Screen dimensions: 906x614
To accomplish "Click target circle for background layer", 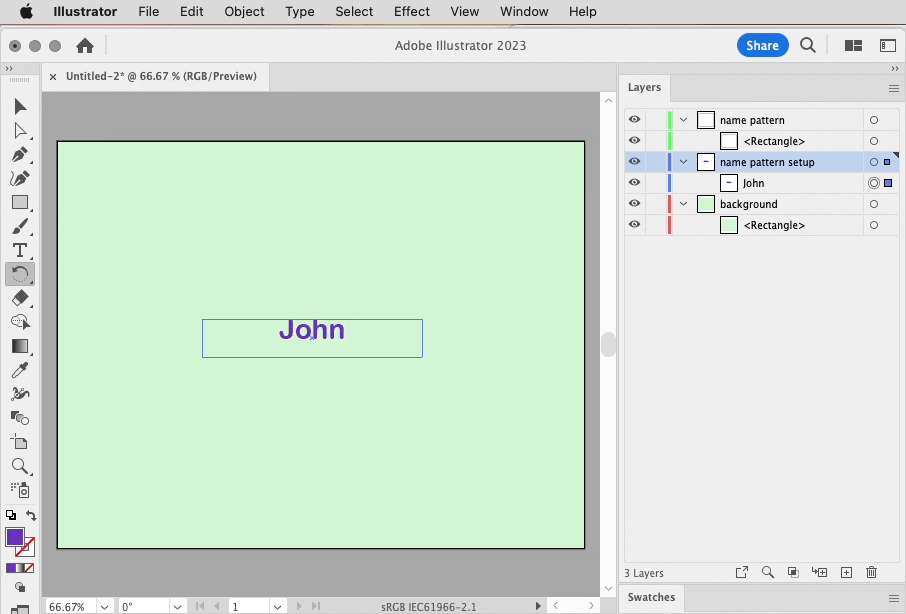I will [874, 204].
